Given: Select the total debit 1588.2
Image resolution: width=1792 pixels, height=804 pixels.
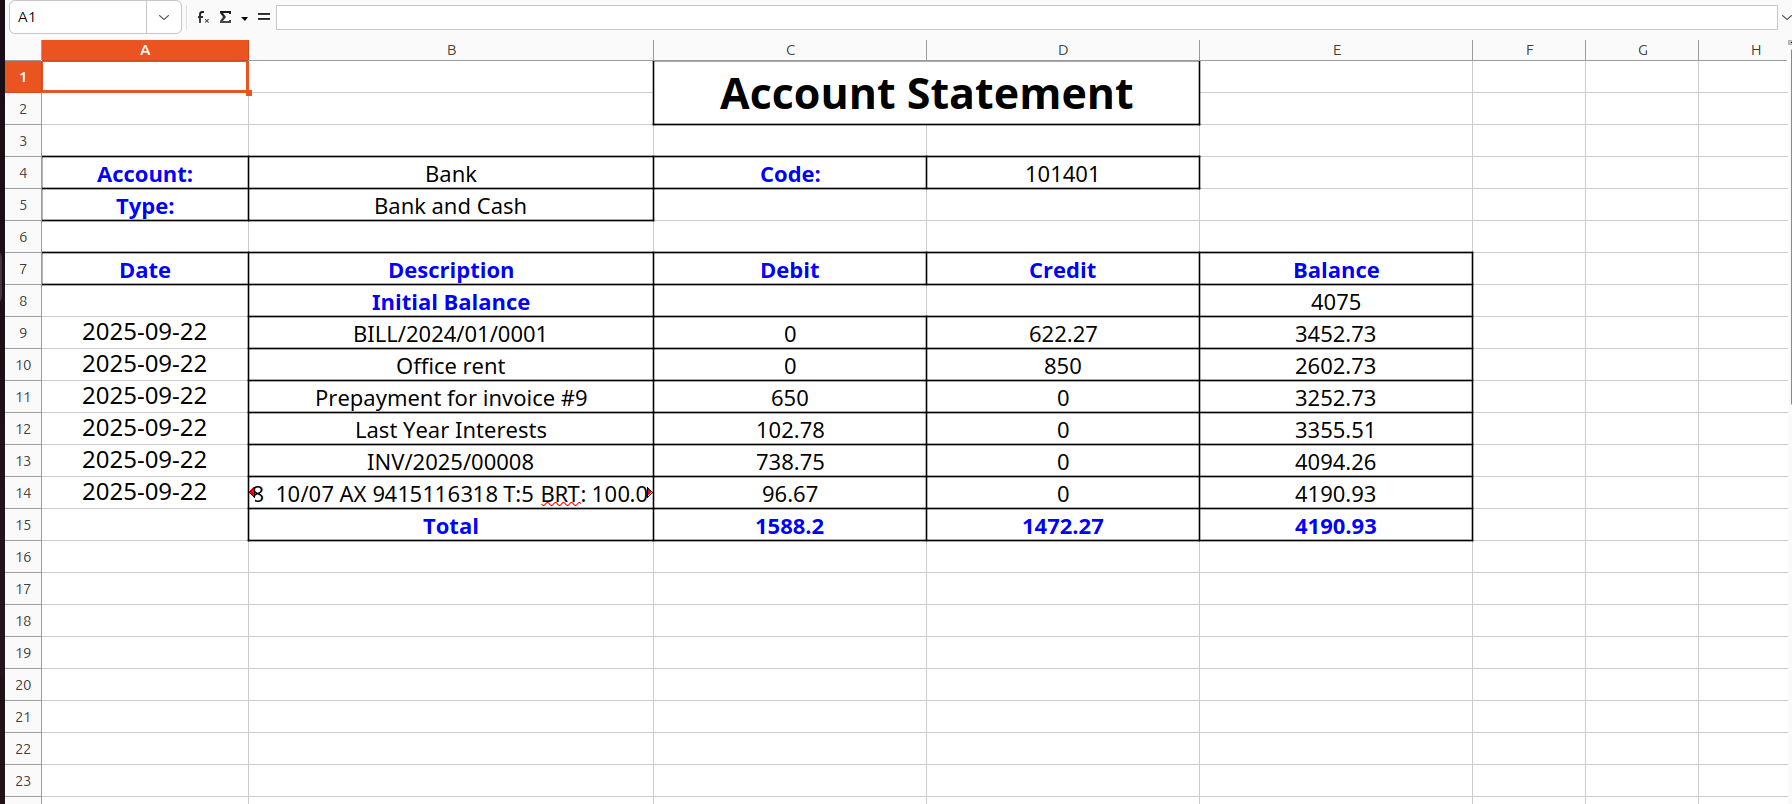Looking at the screenshot, I should (790, 525).
